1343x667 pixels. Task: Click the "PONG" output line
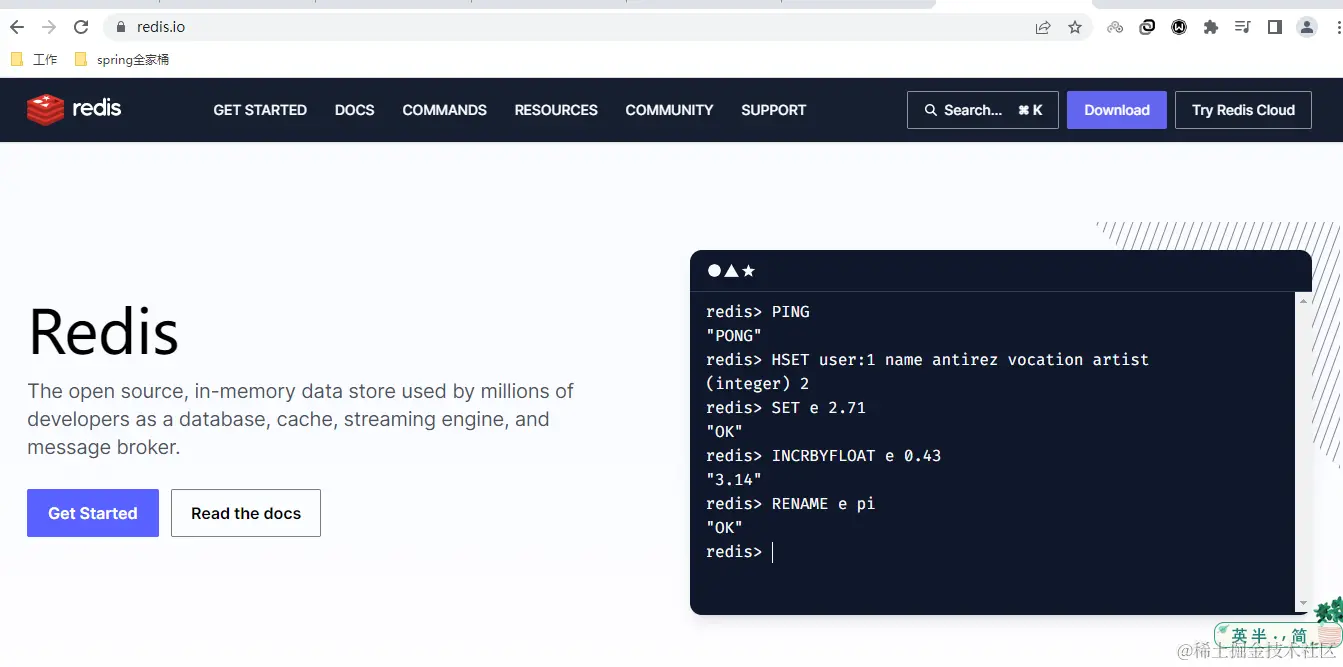pos(734,336)
